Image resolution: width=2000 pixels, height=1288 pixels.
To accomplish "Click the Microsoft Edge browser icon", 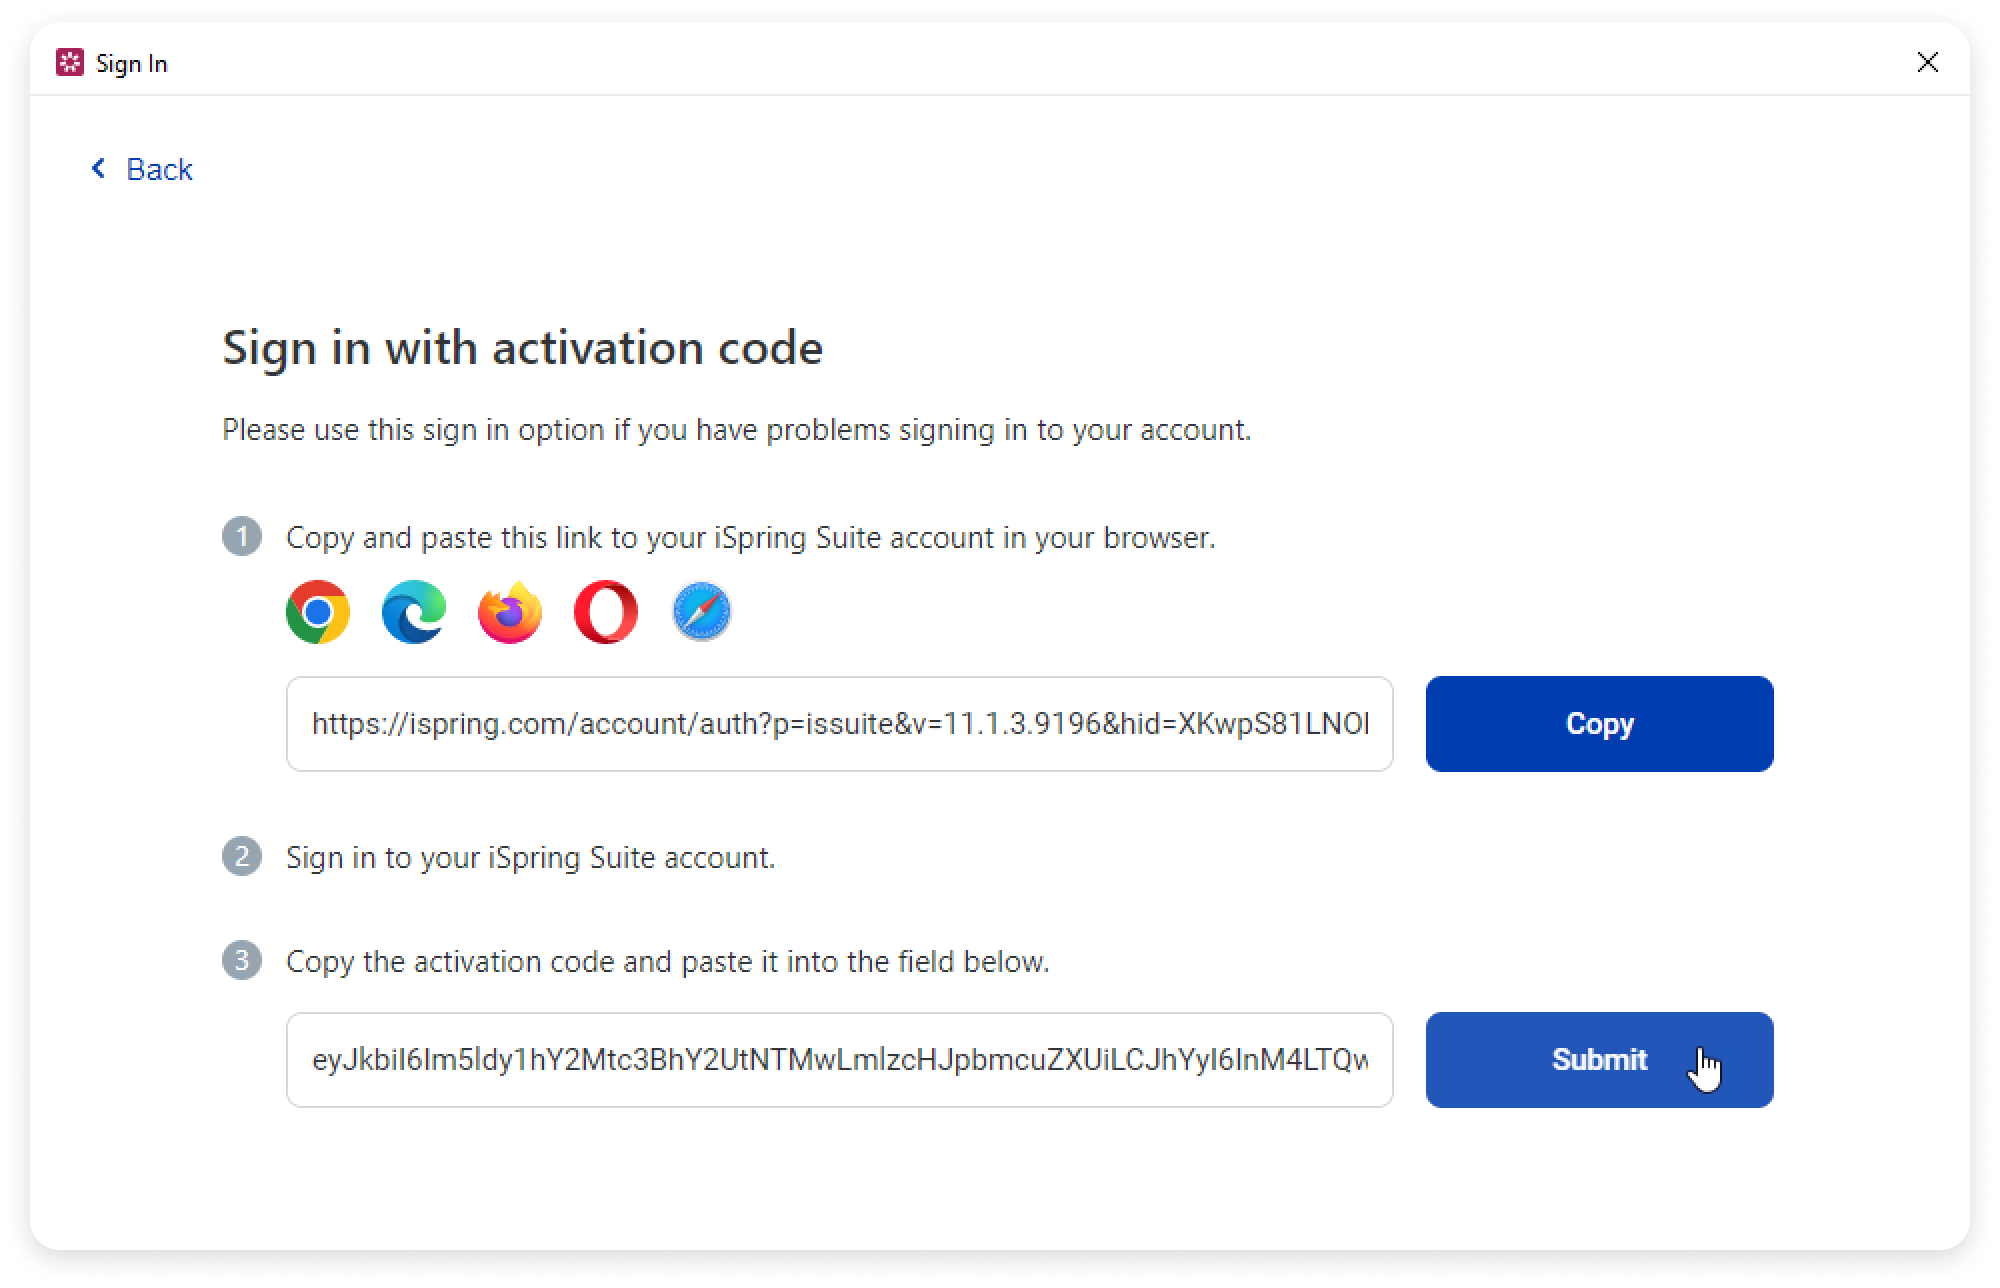I will click(x=414, y=612).
